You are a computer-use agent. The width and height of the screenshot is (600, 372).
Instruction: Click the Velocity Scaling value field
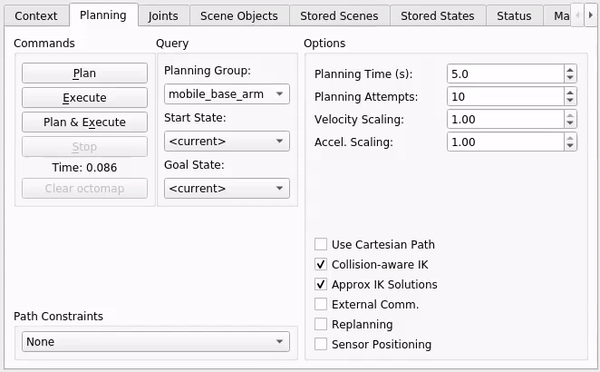[505, 119]
